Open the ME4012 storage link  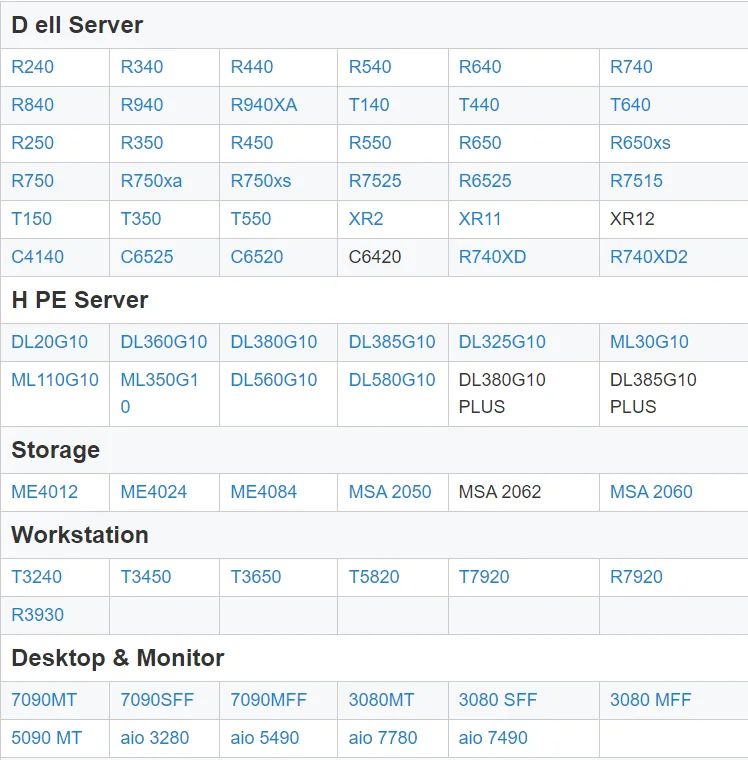(44, 492)
